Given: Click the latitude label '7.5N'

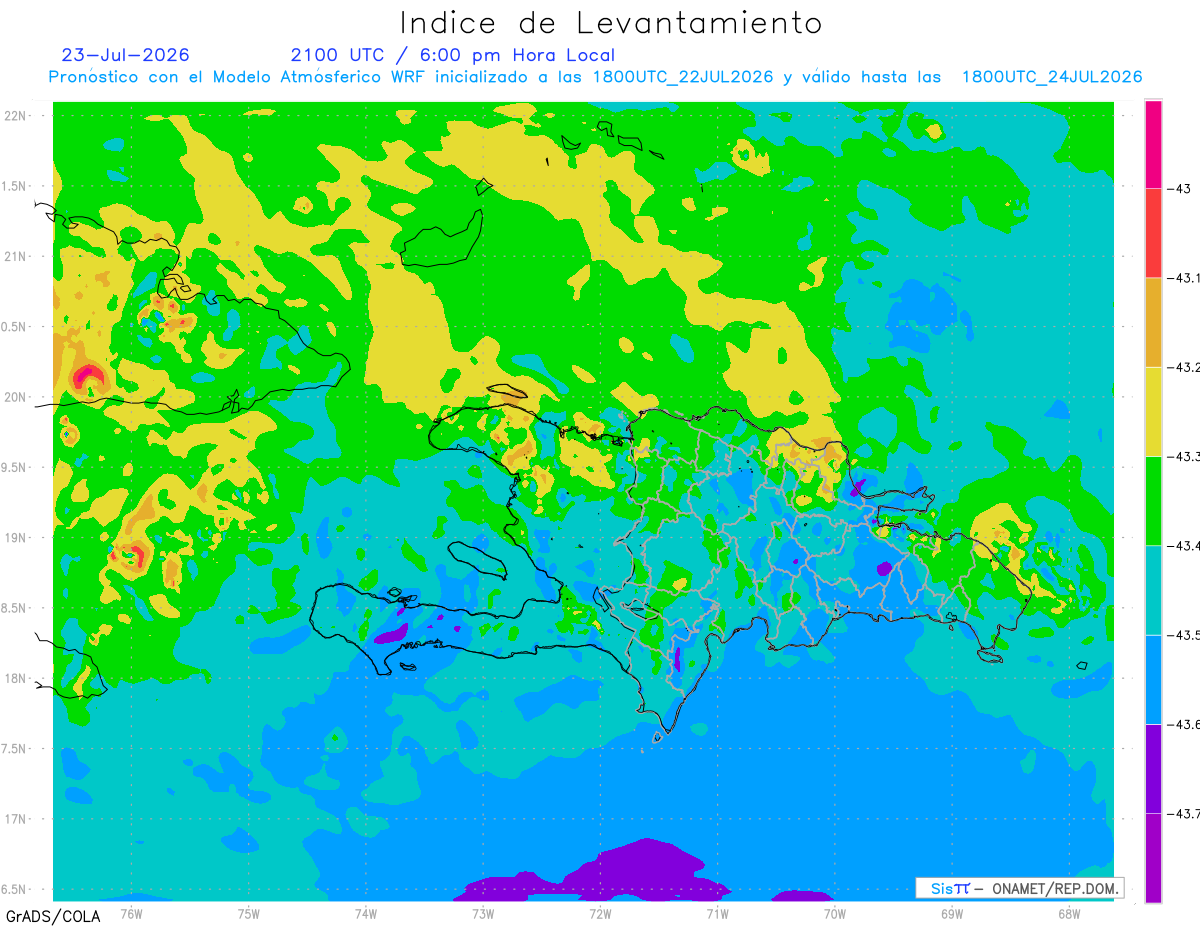Looking at the screenshot, I should [15, 748].
